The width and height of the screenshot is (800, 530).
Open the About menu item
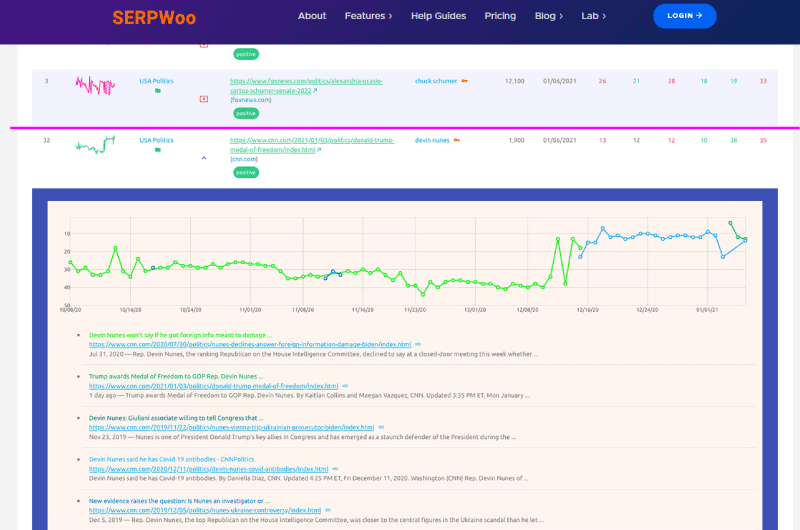(x=312, y=16)
